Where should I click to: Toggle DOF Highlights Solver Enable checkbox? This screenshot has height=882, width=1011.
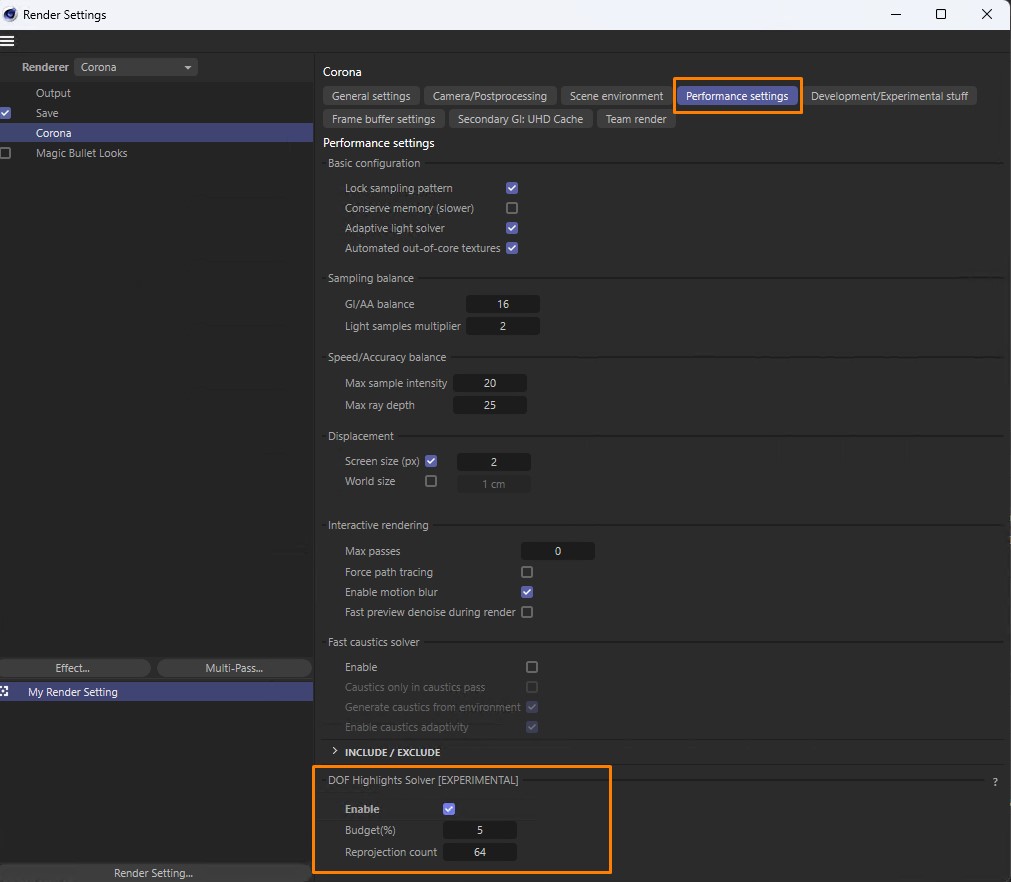click(x=449, y=808)
